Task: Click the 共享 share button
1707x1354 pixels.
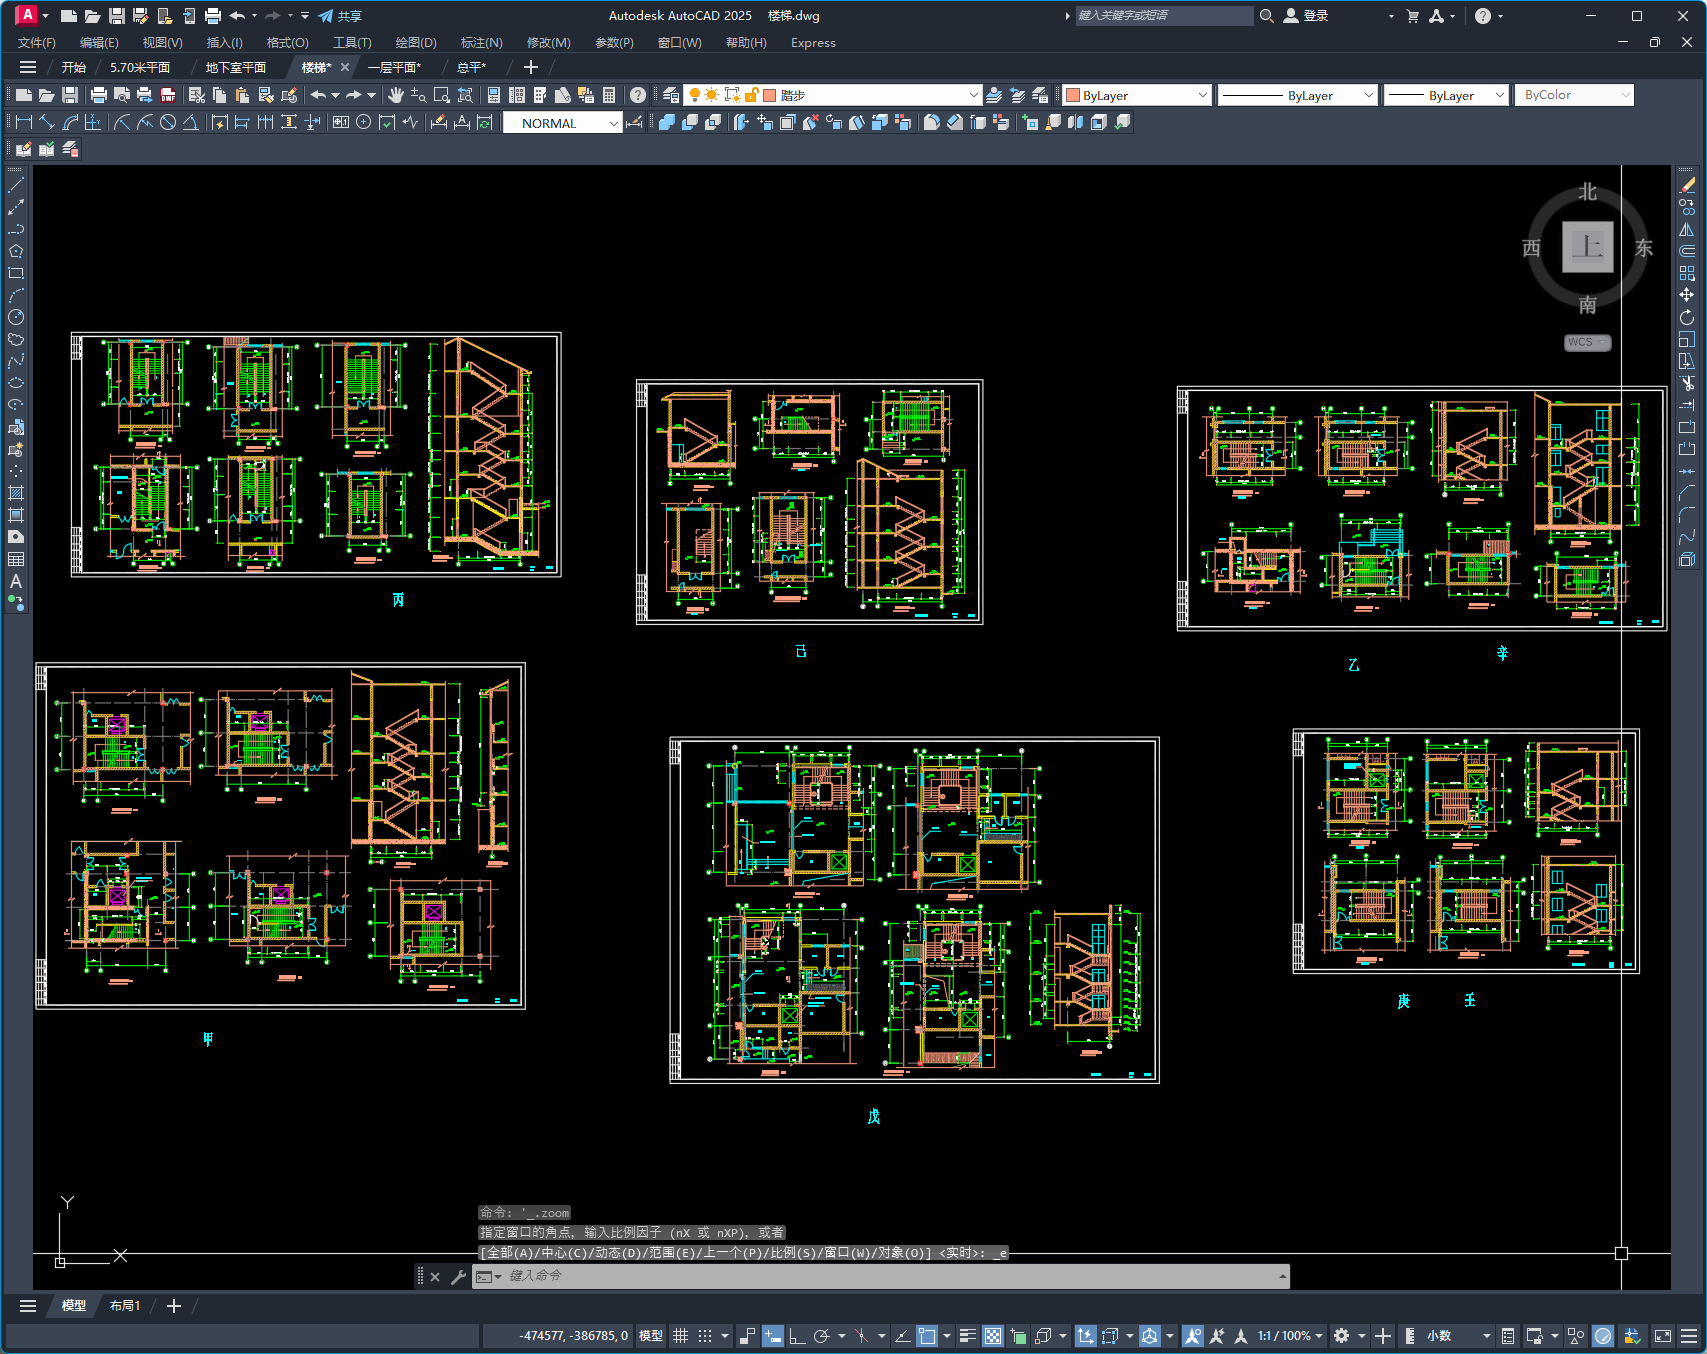Action: 340,16
